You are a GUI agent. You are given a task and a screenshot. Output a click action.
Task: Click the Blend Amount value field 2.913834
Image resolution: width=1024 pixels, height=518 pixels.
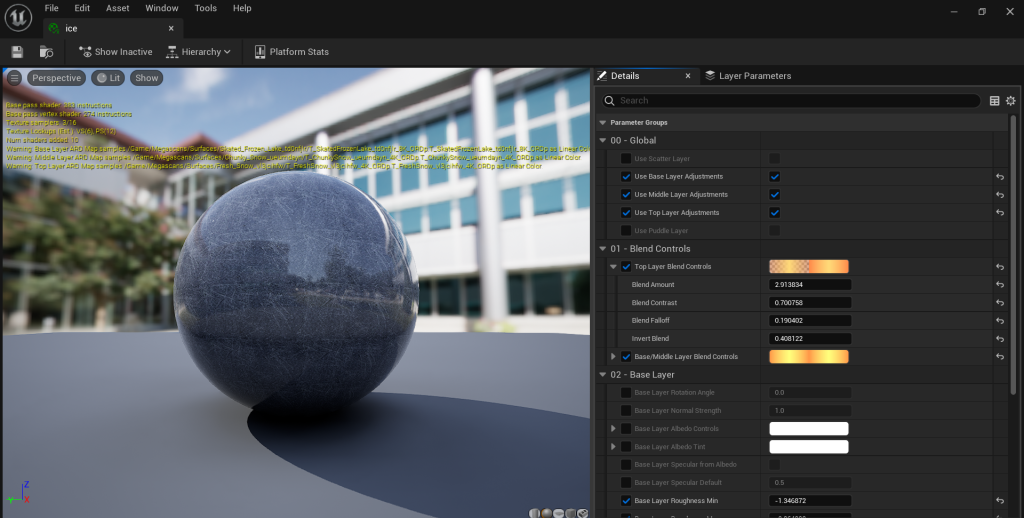coord(810,285)
